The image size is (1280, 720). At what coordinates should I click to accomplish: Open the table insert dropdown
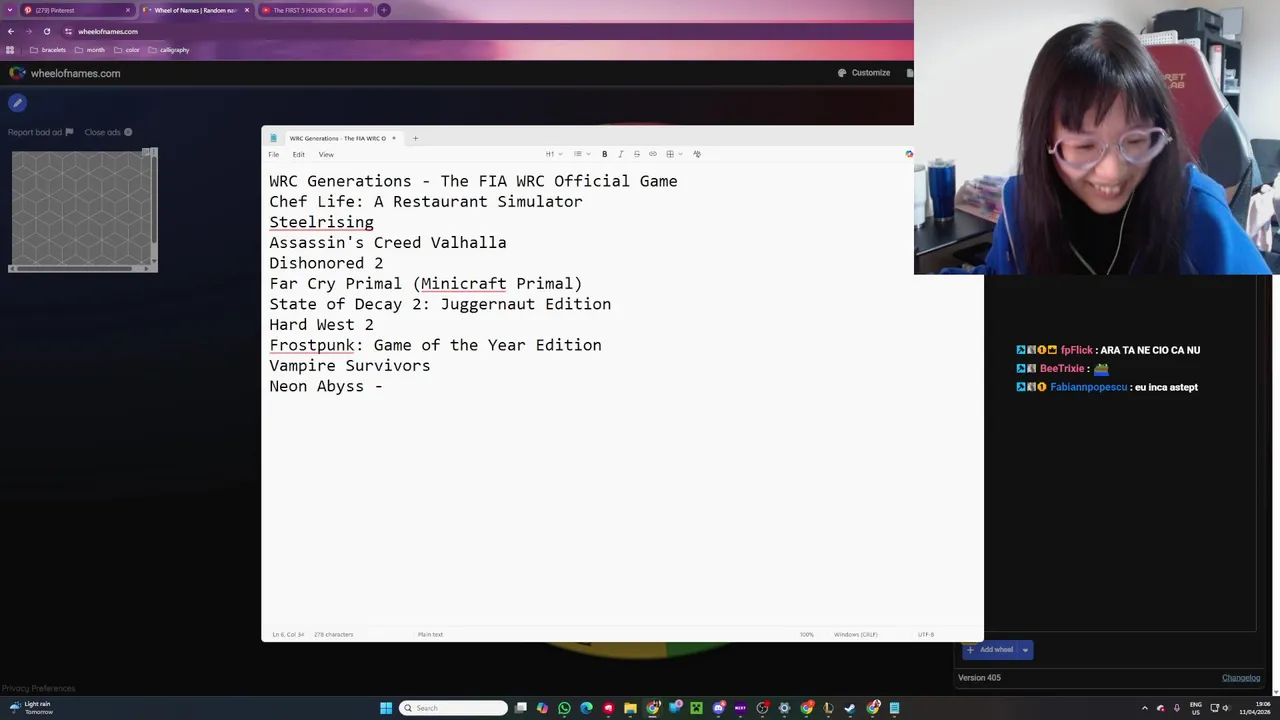point(673,154)
